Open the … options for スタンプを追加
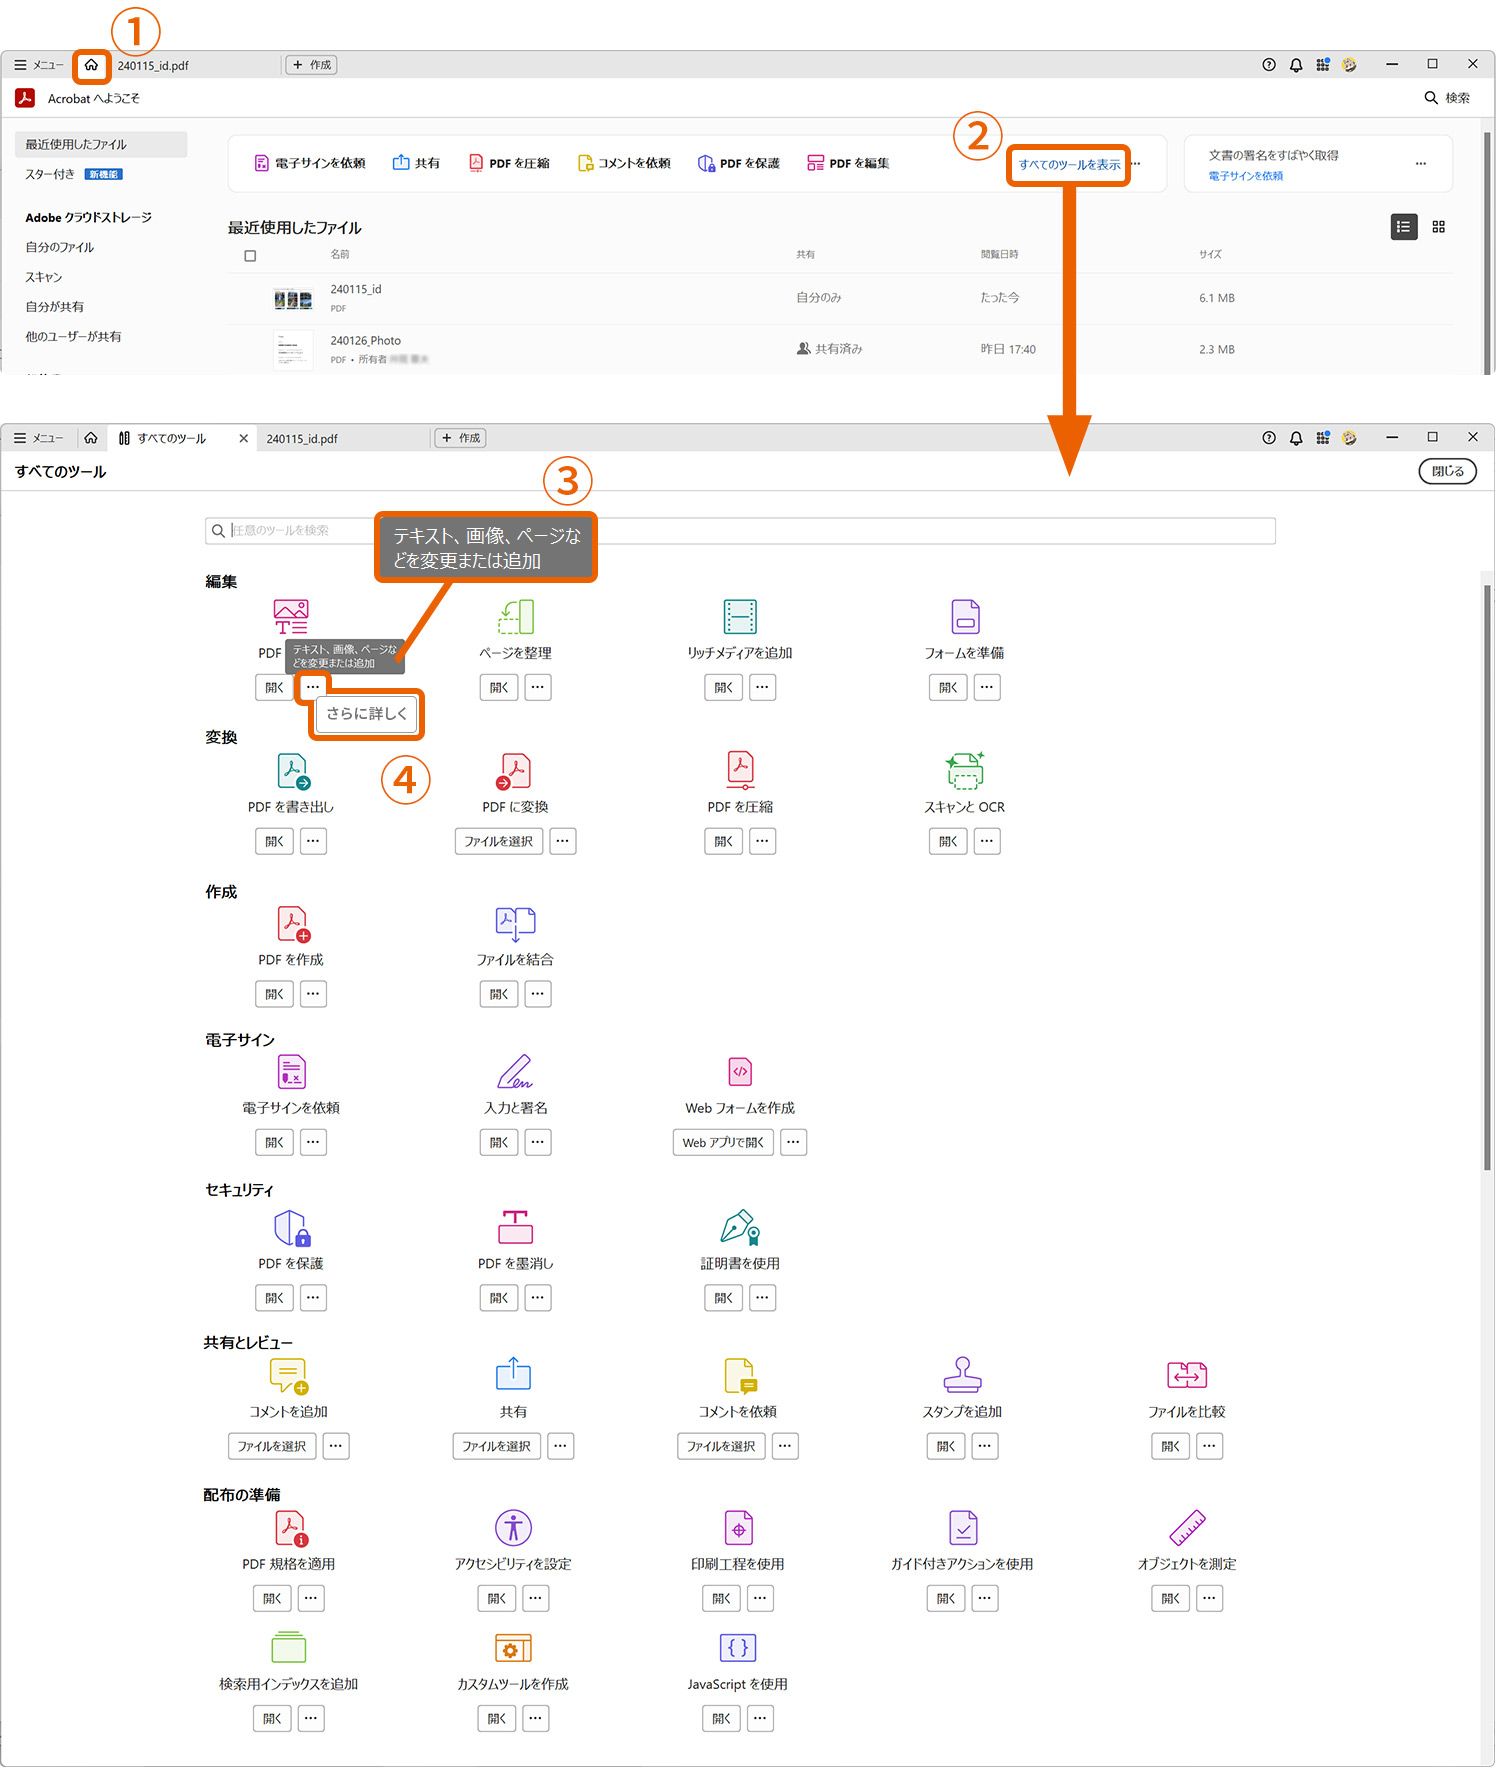 coord(985,1447)
